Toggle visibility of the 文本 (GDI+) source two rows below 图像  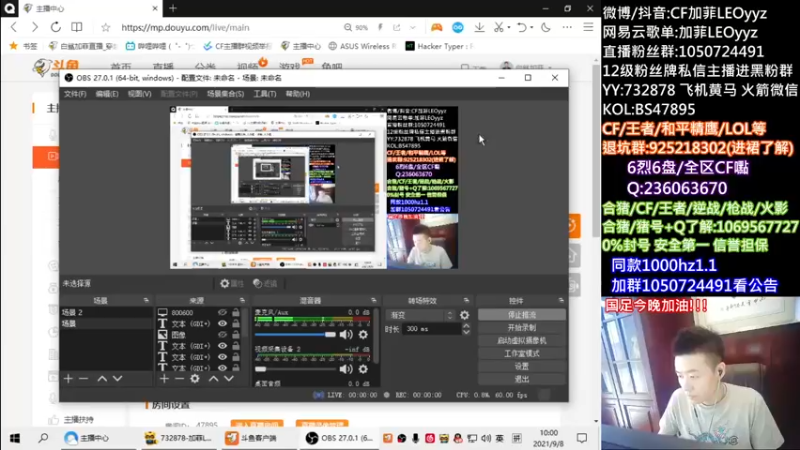click(222, 357)
